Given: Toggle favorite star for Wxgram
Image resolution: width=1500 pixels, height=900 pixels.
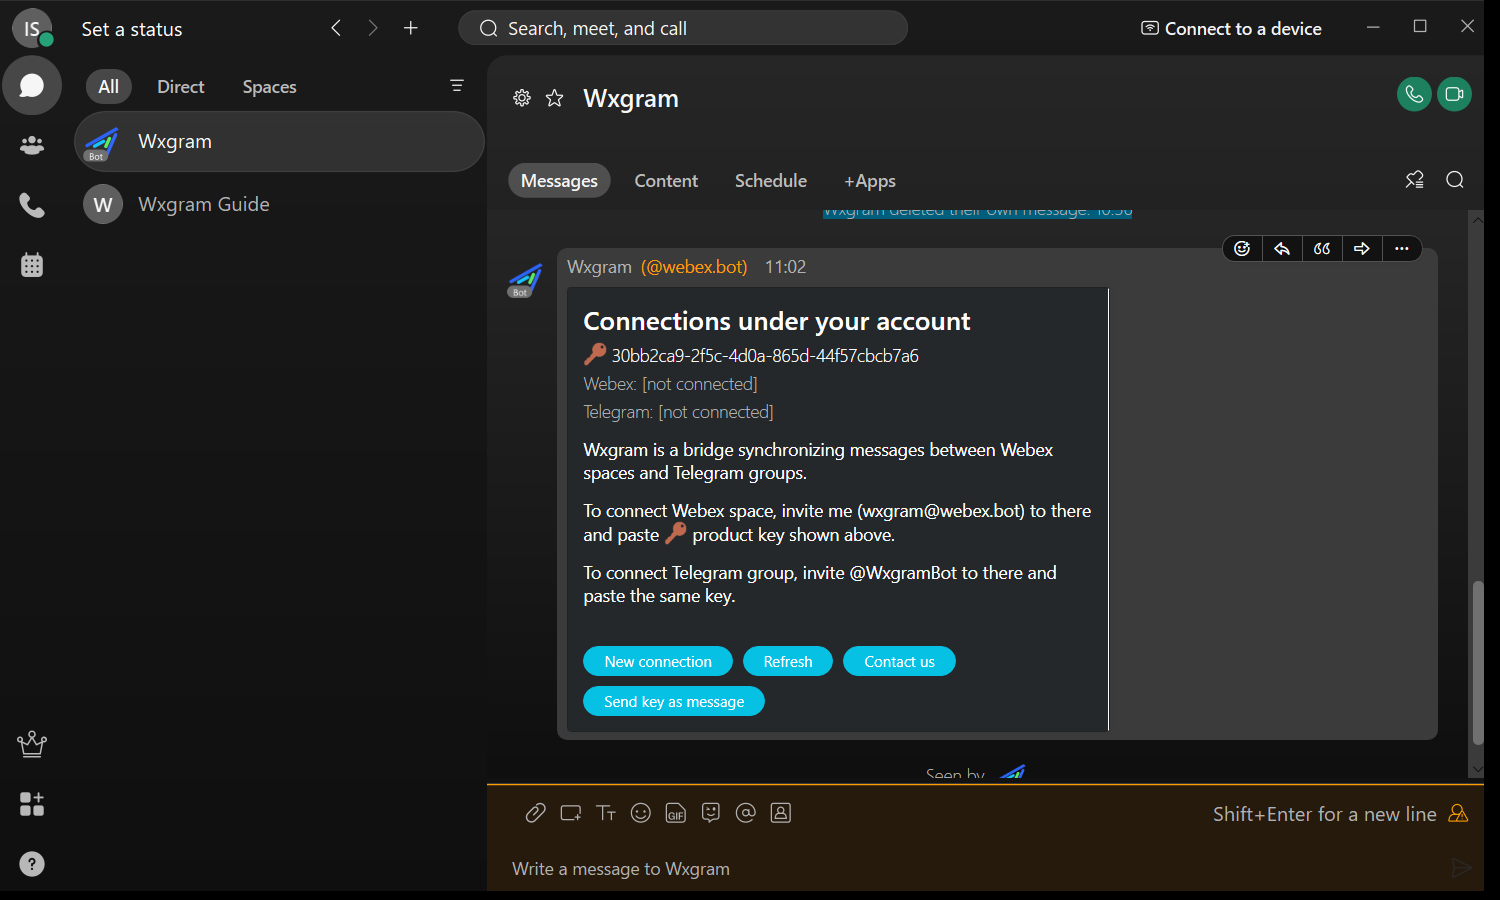Looking at the screenshot, I should tap(554, 98).
